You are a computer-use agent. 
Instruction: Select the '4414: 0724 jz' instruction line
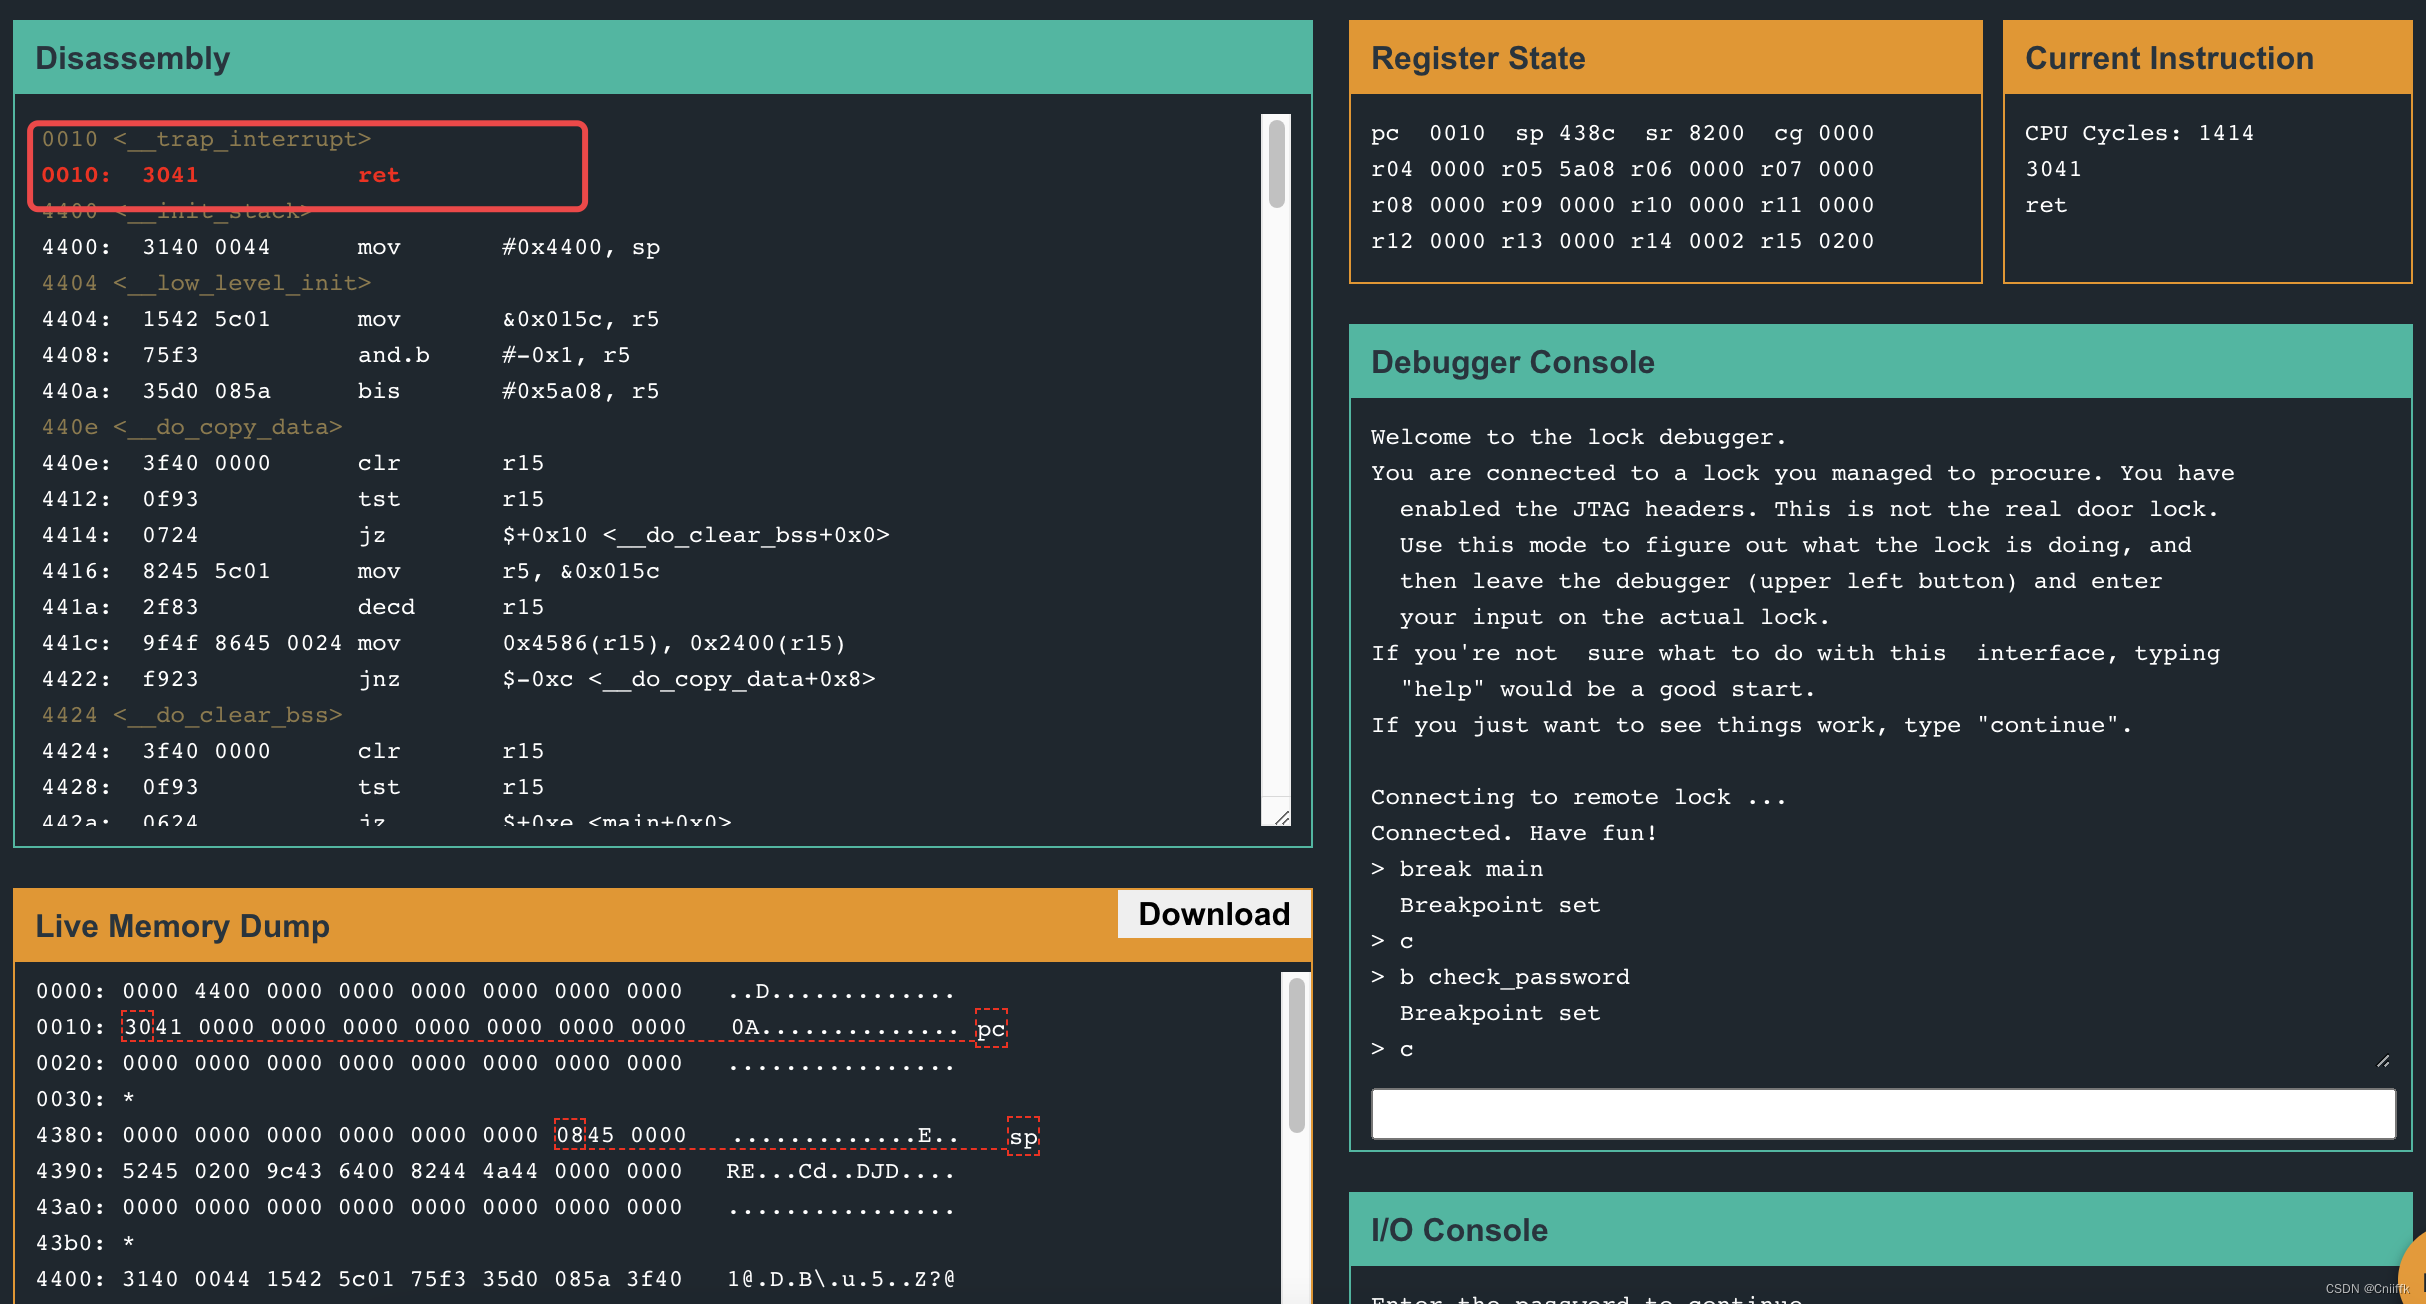coord(466,535)
